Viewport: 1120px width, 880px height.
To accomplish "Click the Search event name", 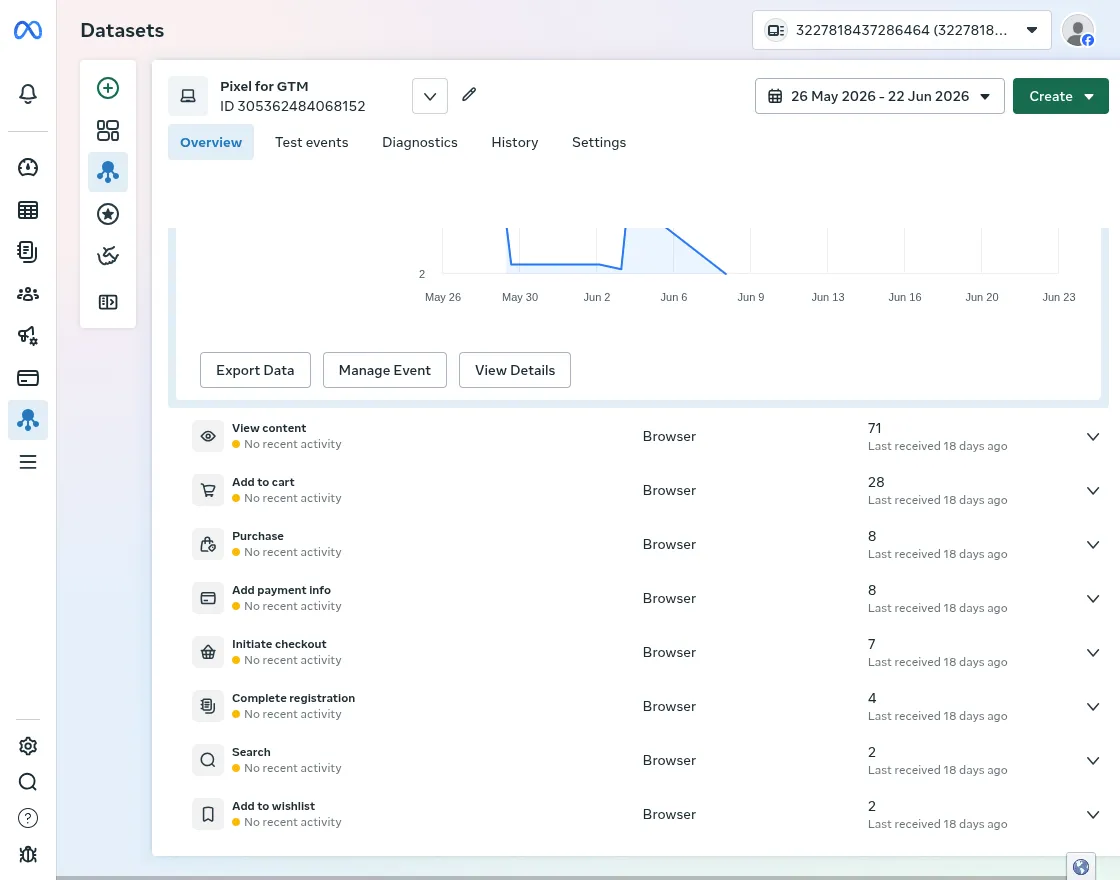I will pyautogui.click(x=251, y=752).
